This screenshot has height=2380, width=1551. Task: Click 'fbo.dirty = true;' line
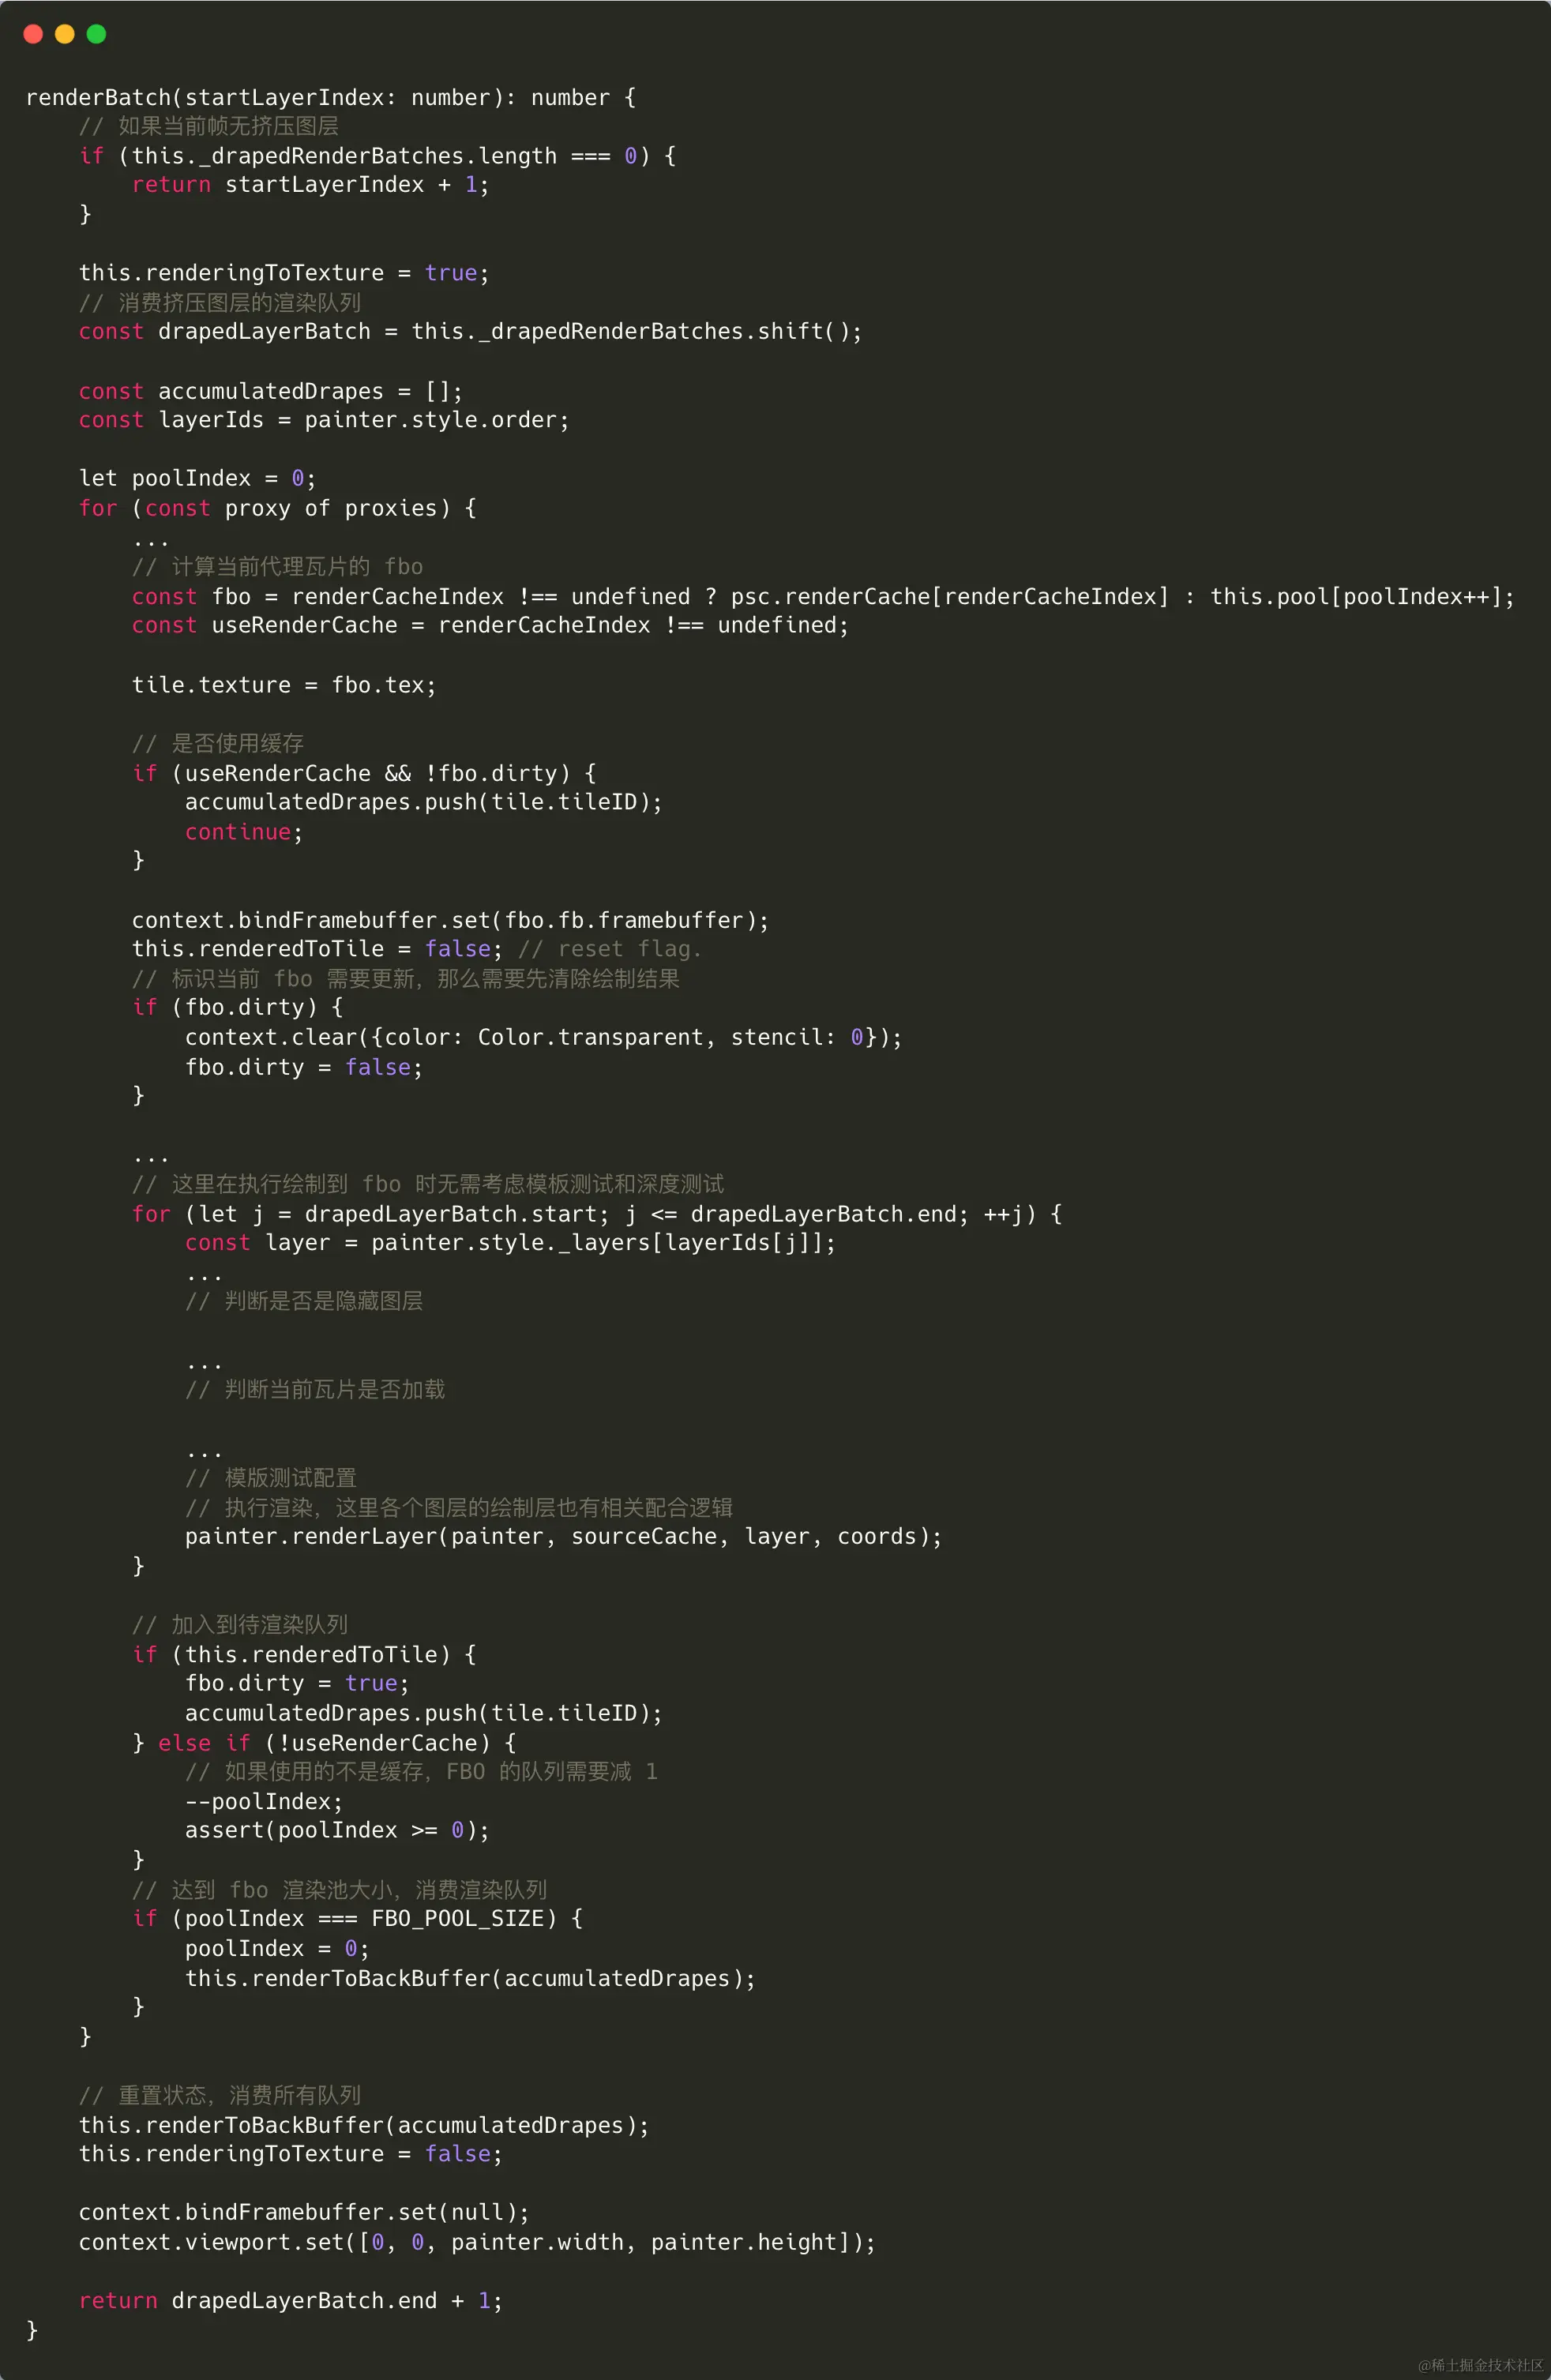click(x=297, y=1684)
